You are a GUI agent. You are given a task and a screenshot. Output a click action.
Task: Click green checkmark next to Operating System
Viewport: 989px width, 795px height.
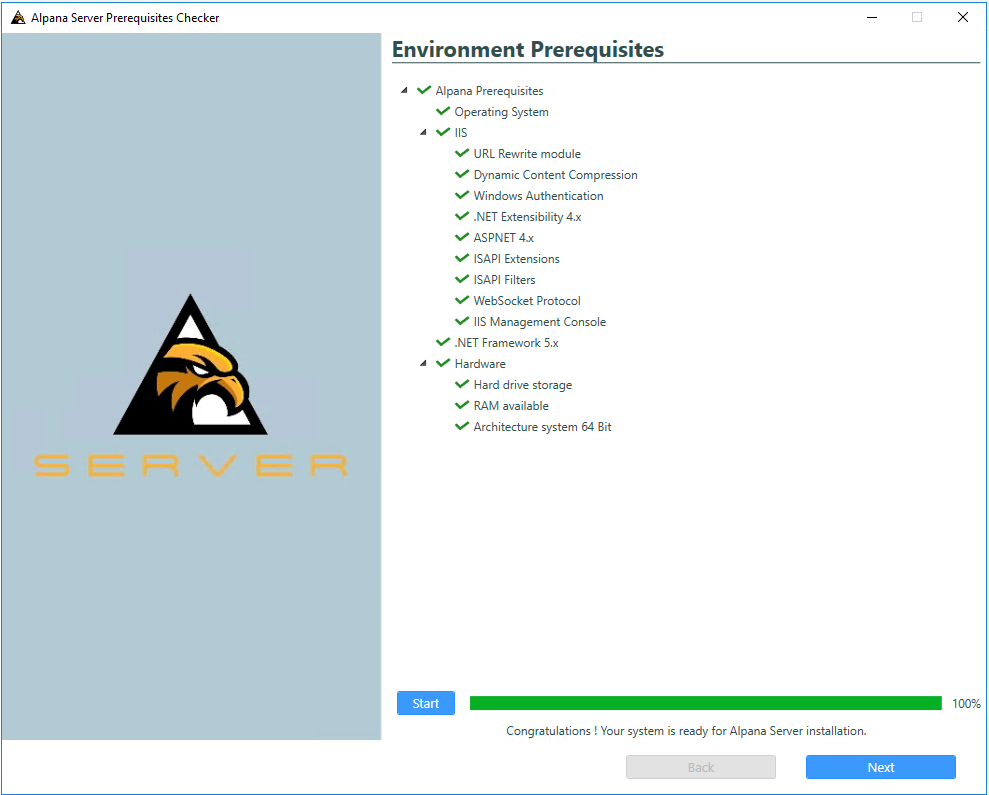[x=443, y=111]
